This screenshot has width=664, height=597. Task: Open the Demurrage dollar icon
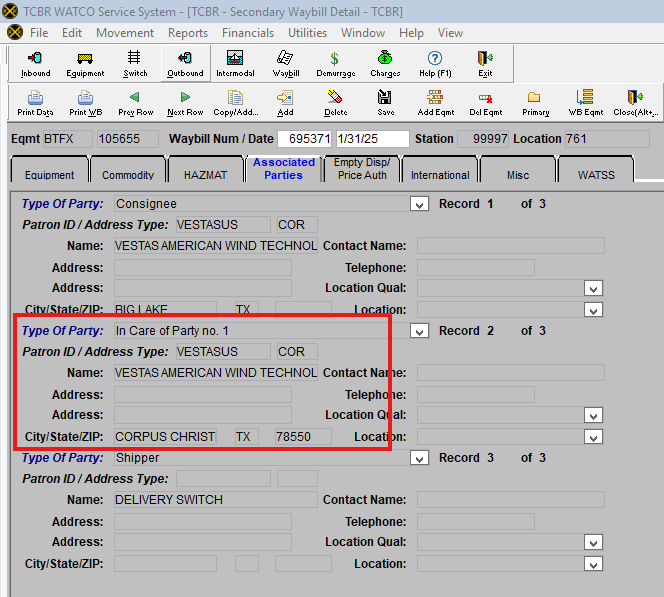tap(335, 64)
